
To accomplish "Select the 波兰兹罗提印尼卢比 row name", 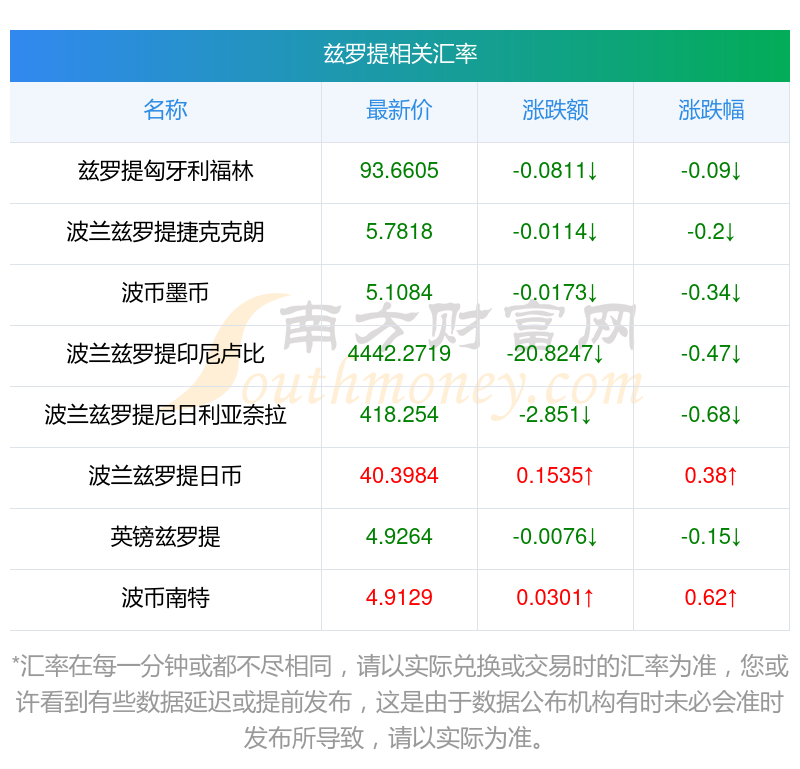I will pyautogui.click(x=165, y=354).
